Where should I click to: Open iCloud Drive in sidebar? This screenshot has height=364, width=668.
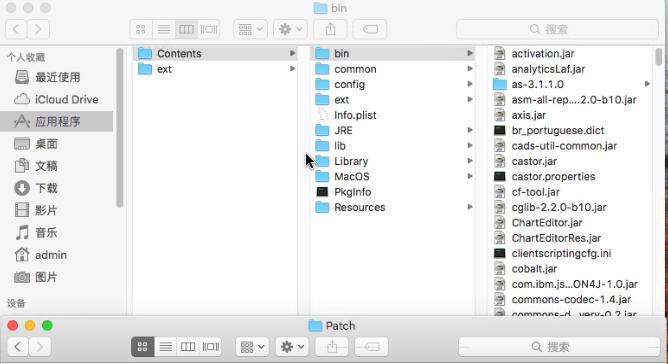[57, 99]
